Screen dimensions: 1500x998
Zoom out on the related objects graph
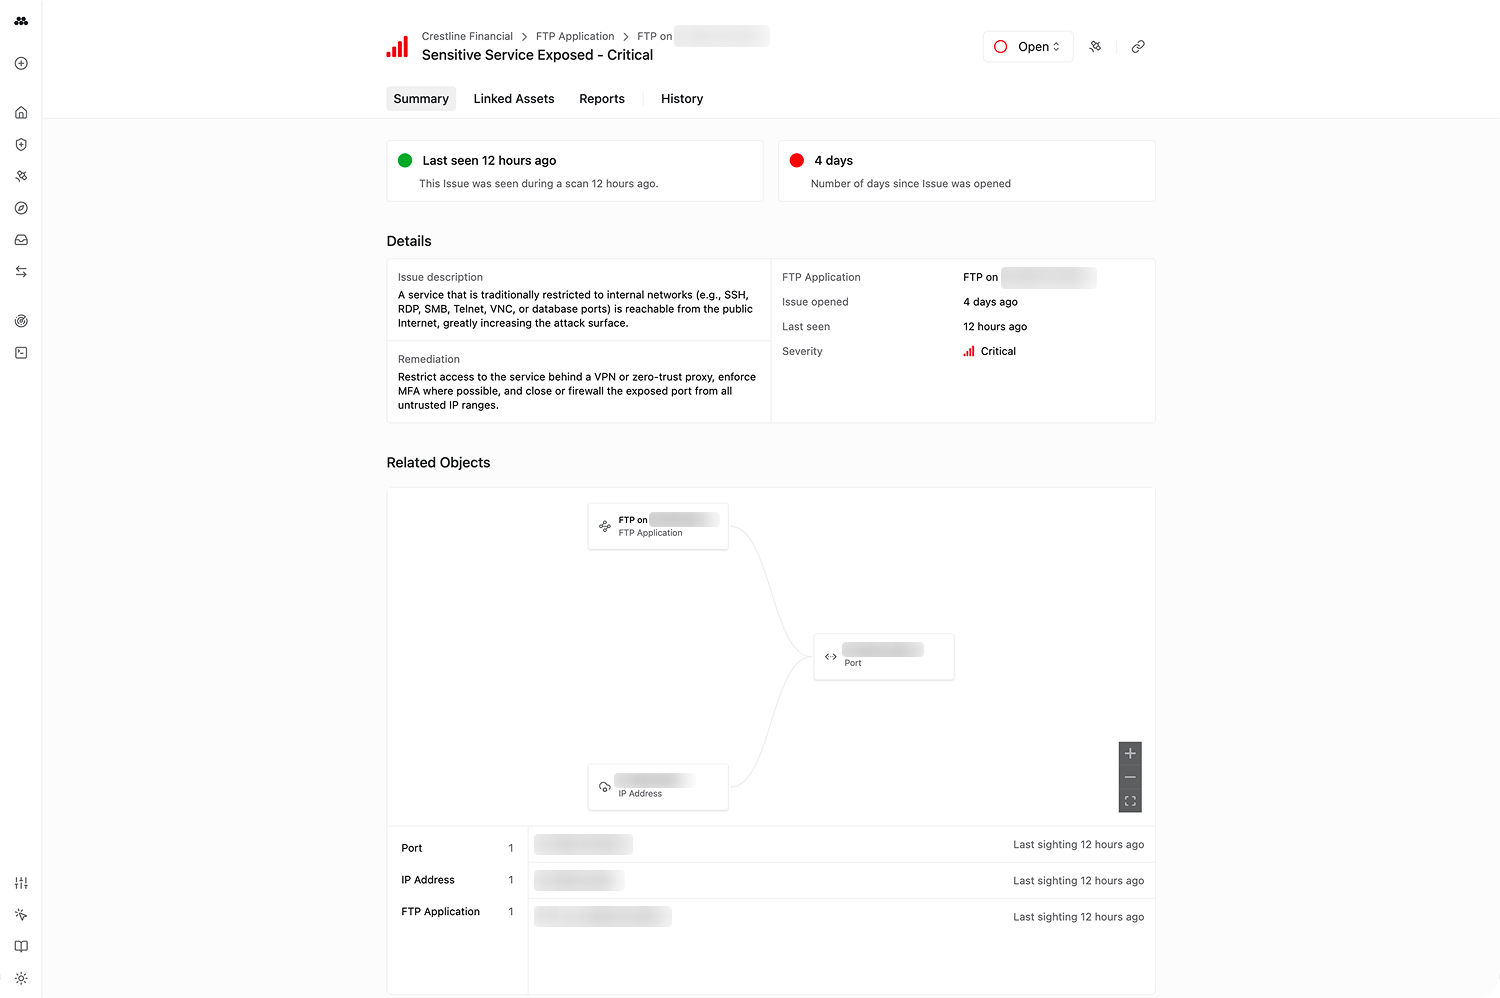(1130, 777)
